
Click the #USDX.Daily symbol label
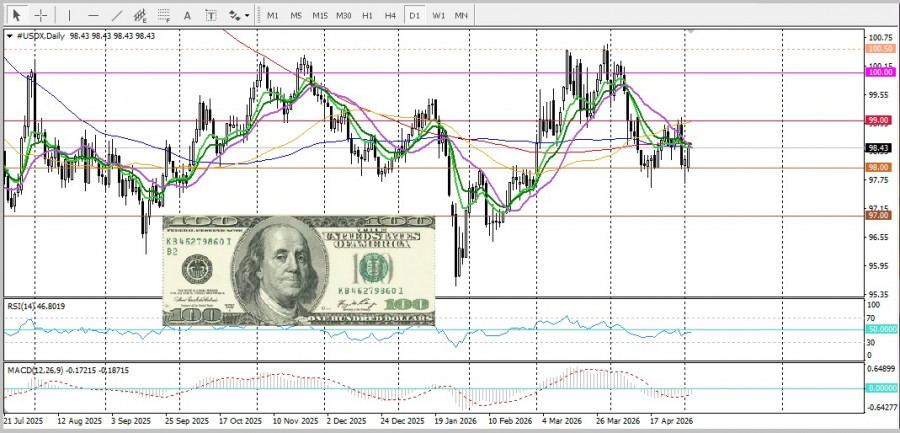[42, 36]
